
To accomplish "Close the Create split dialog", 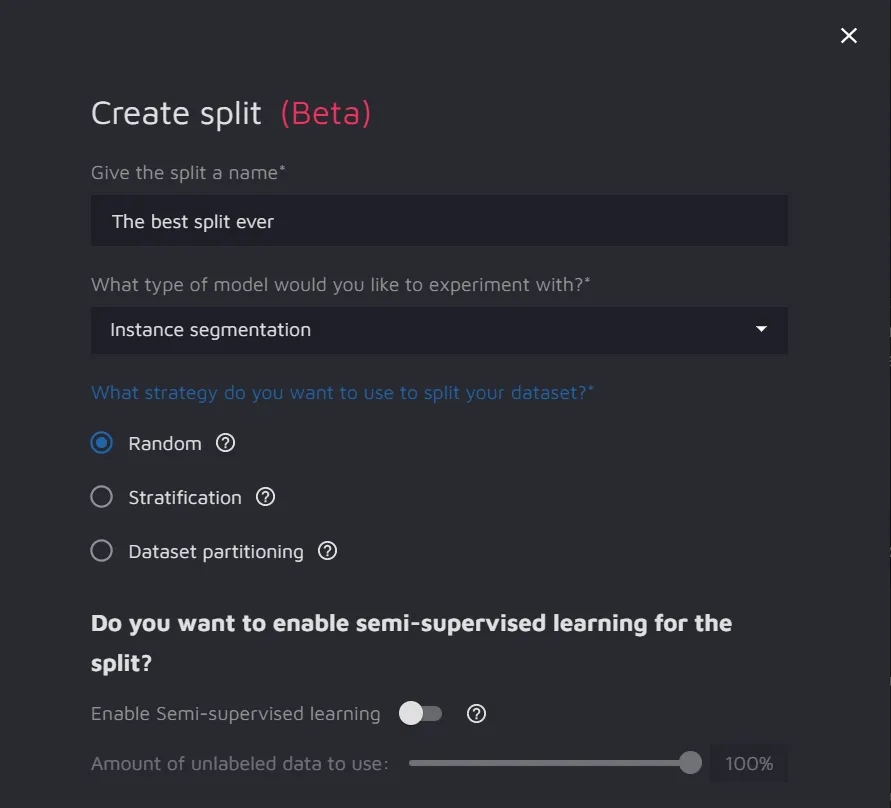I will 849,36.
